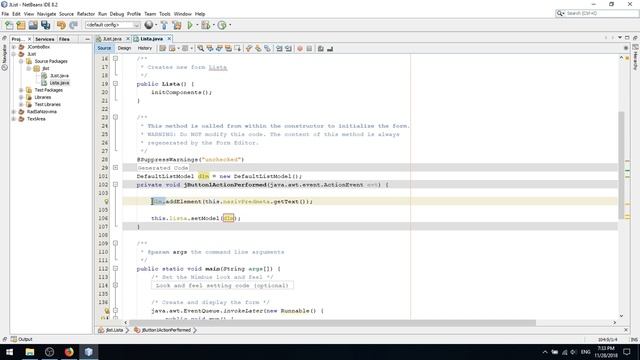Open the Profile Project dropdown arrow
640x360 pixels.
click(230, 25)
